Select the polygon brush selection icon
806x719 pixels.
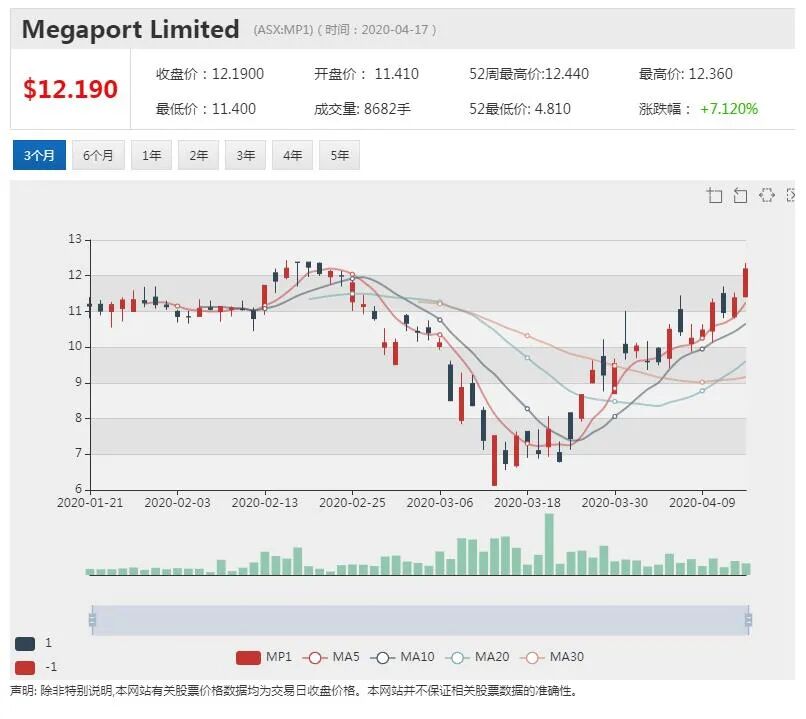click(766, 195)
